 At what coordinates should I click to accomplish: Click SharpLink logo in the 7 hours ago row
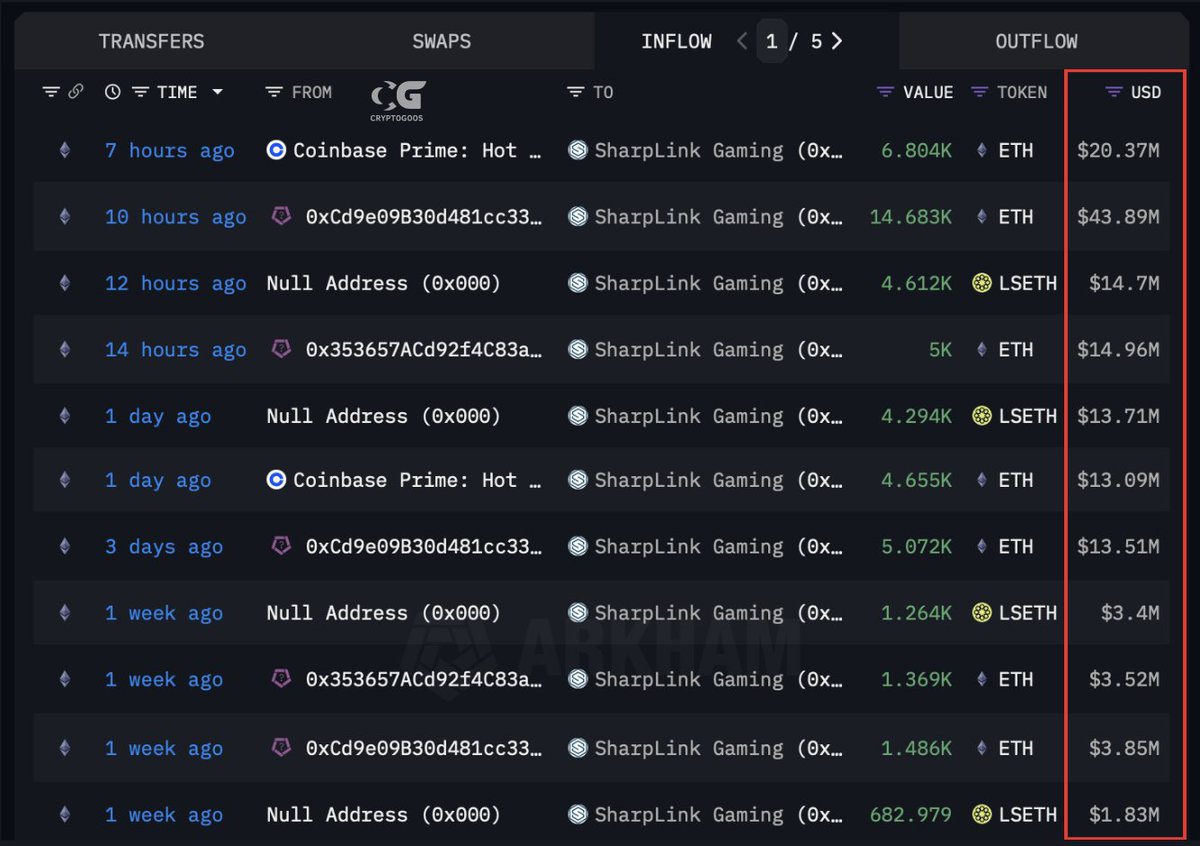tap(578, 150)
